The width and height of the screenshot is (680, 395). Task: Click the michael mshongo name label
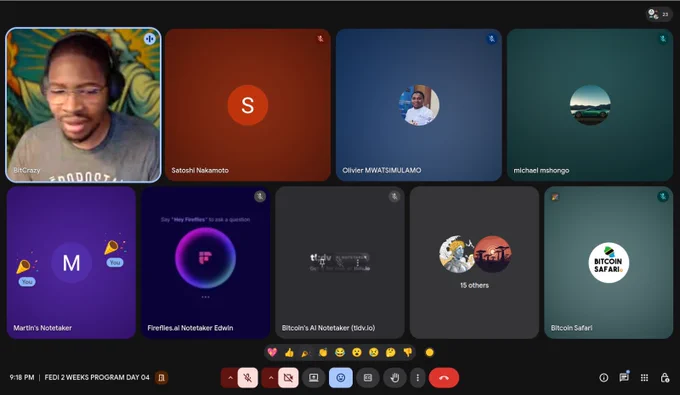(541, 170)
